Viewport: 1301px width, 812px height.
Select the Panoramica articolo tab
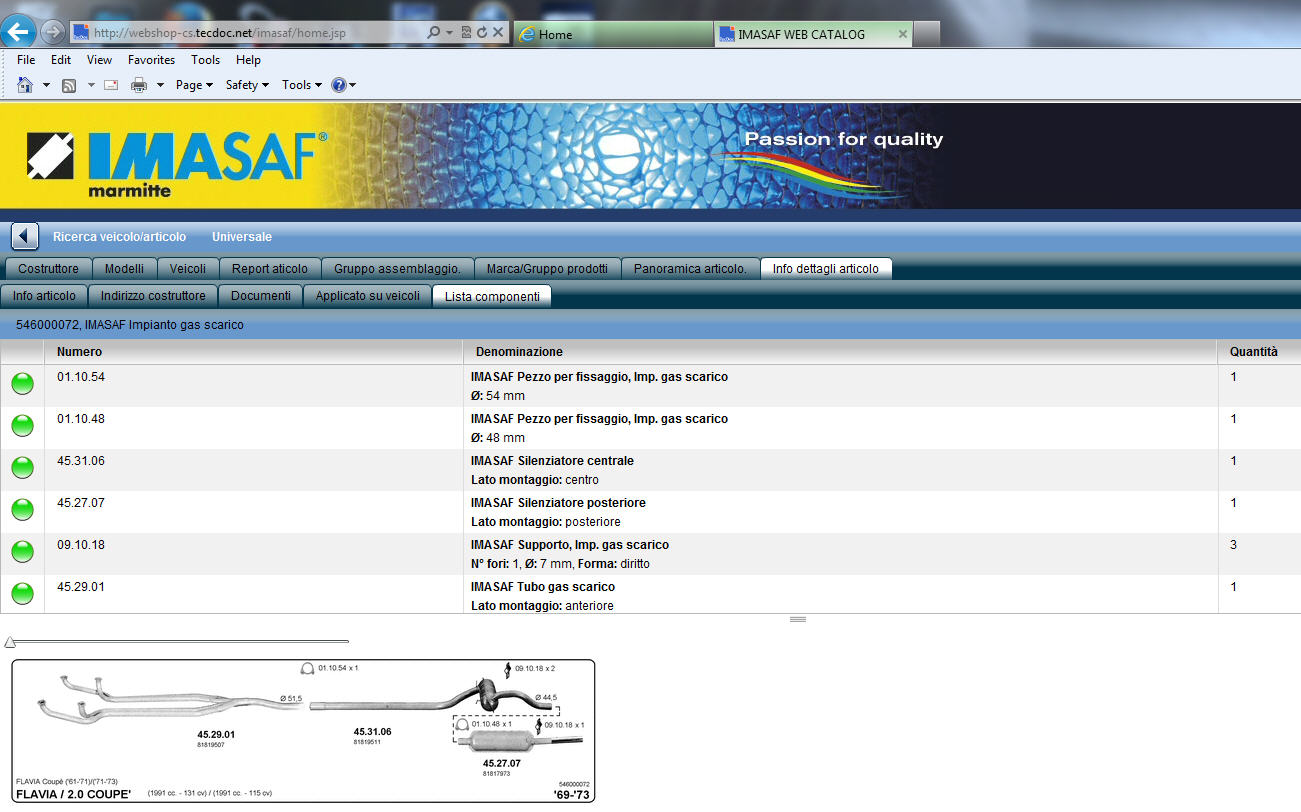click(690, 268)
